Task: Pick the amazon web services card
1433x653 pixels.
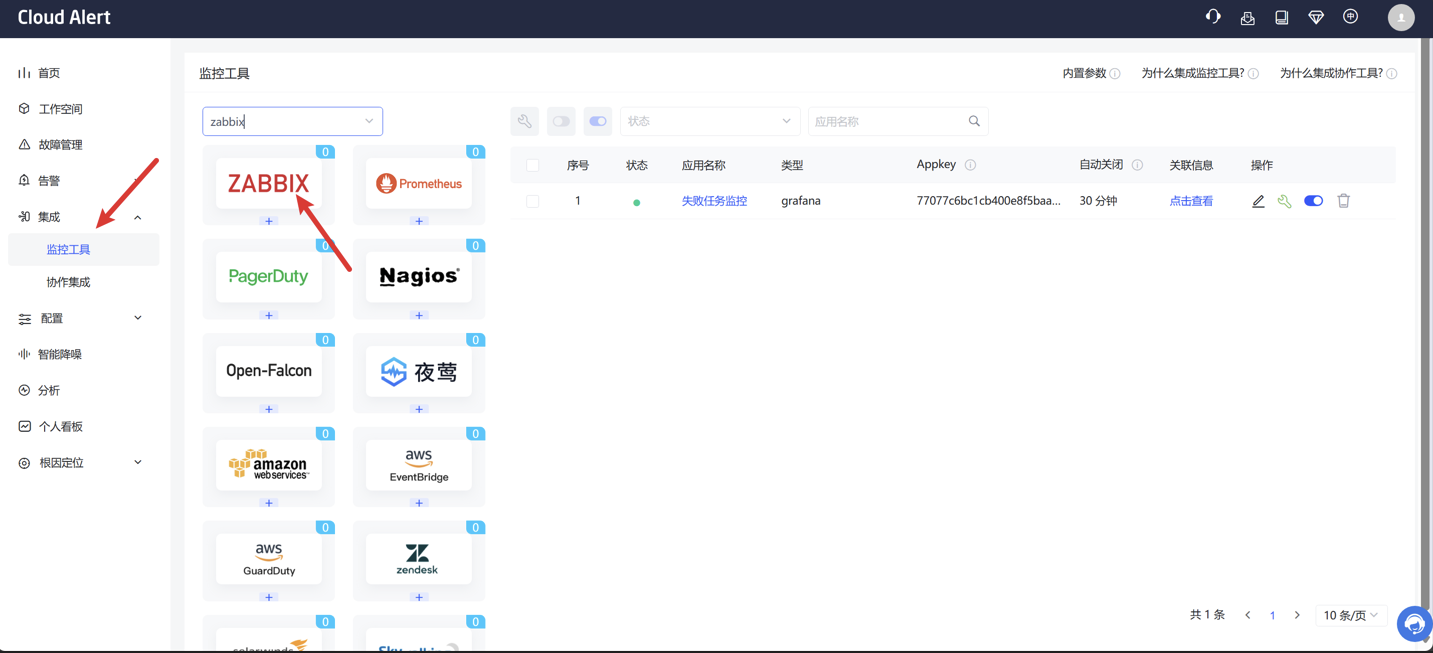Action: click(269, 464)
